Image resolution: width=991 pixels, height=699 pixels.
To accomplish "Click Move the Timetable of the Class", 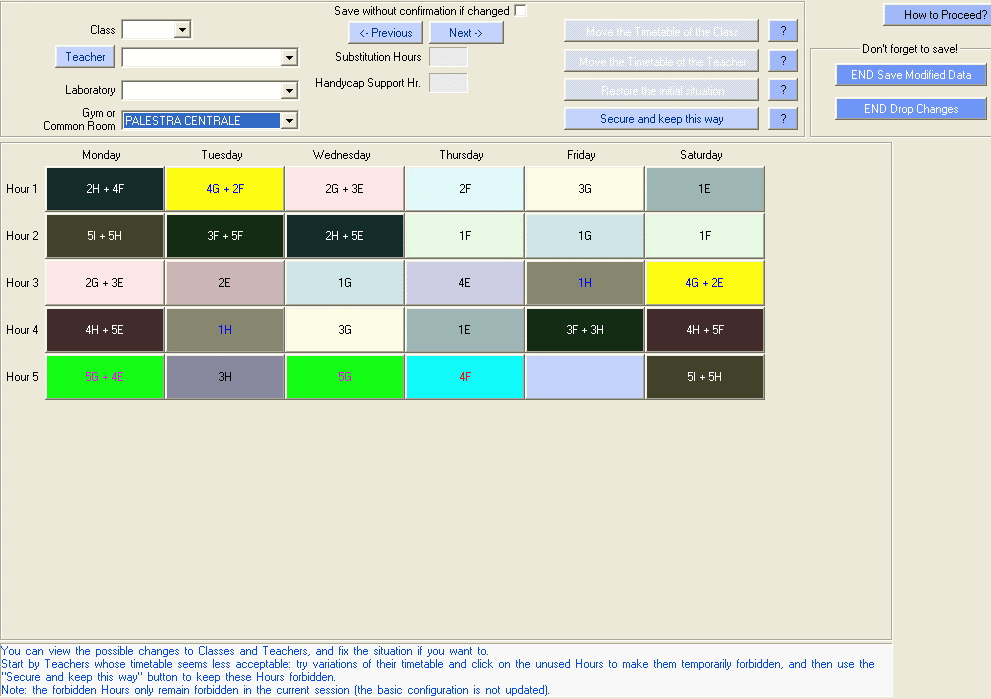I will point(661,31).
